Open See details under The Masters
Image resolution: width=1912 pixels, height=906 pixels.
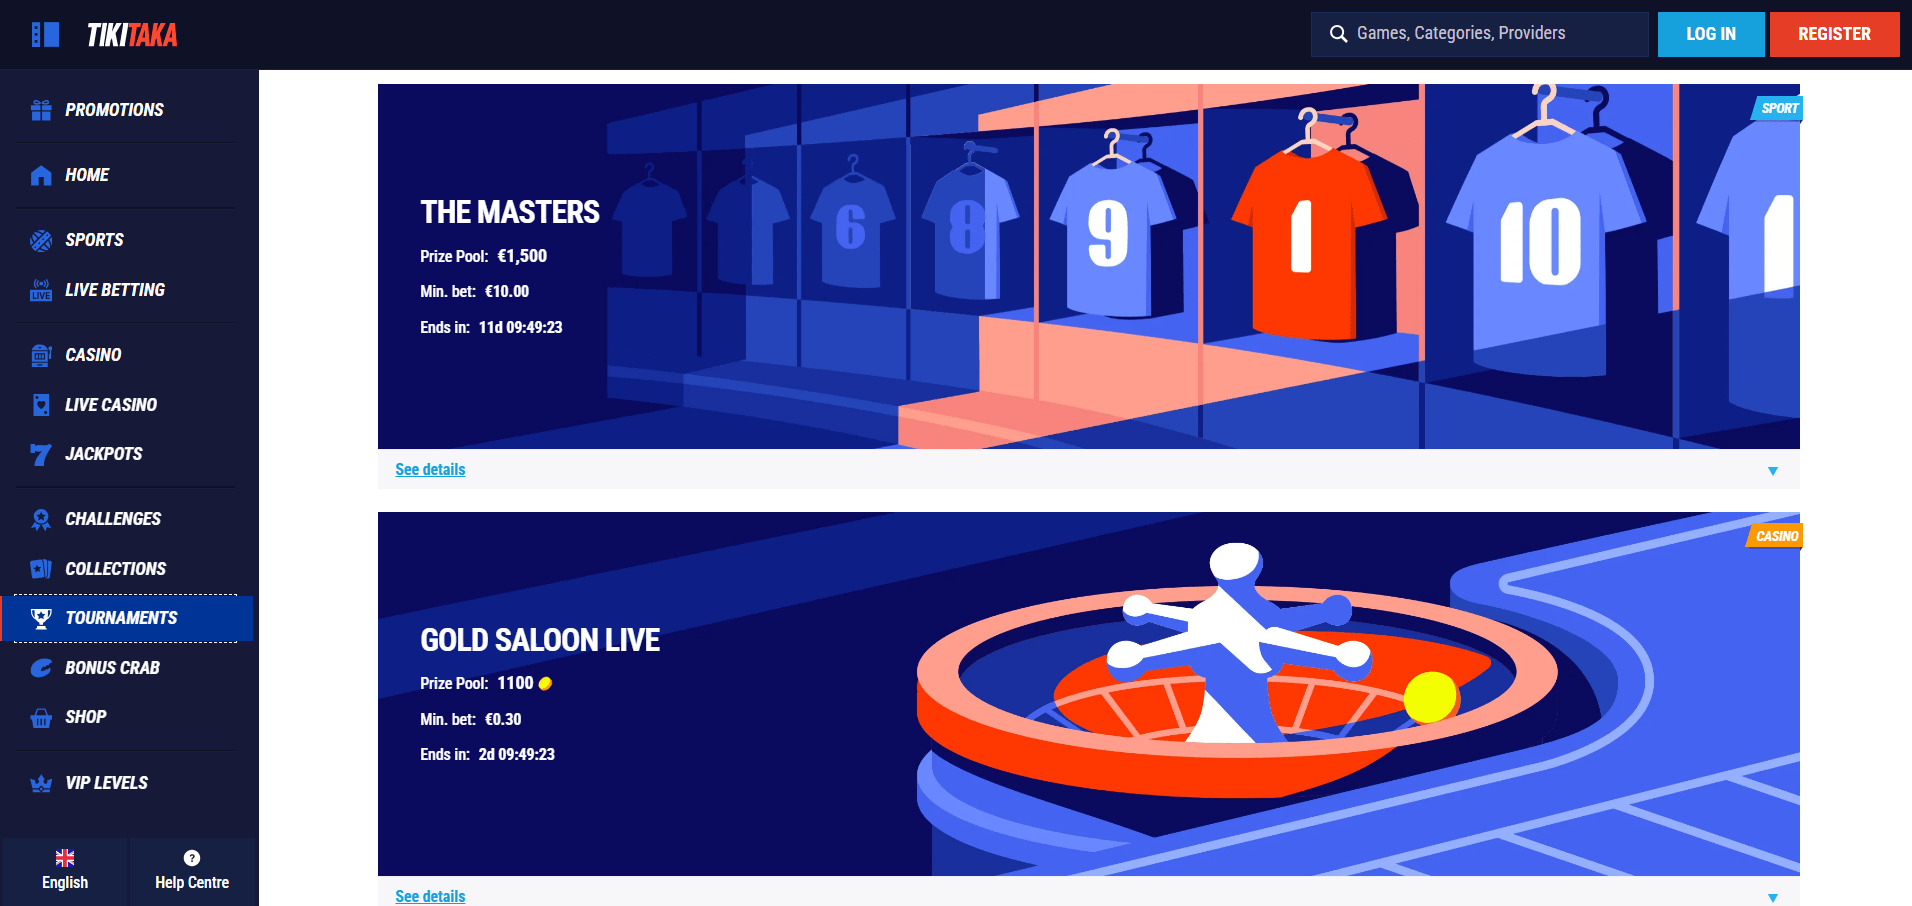tap(430, 470)
